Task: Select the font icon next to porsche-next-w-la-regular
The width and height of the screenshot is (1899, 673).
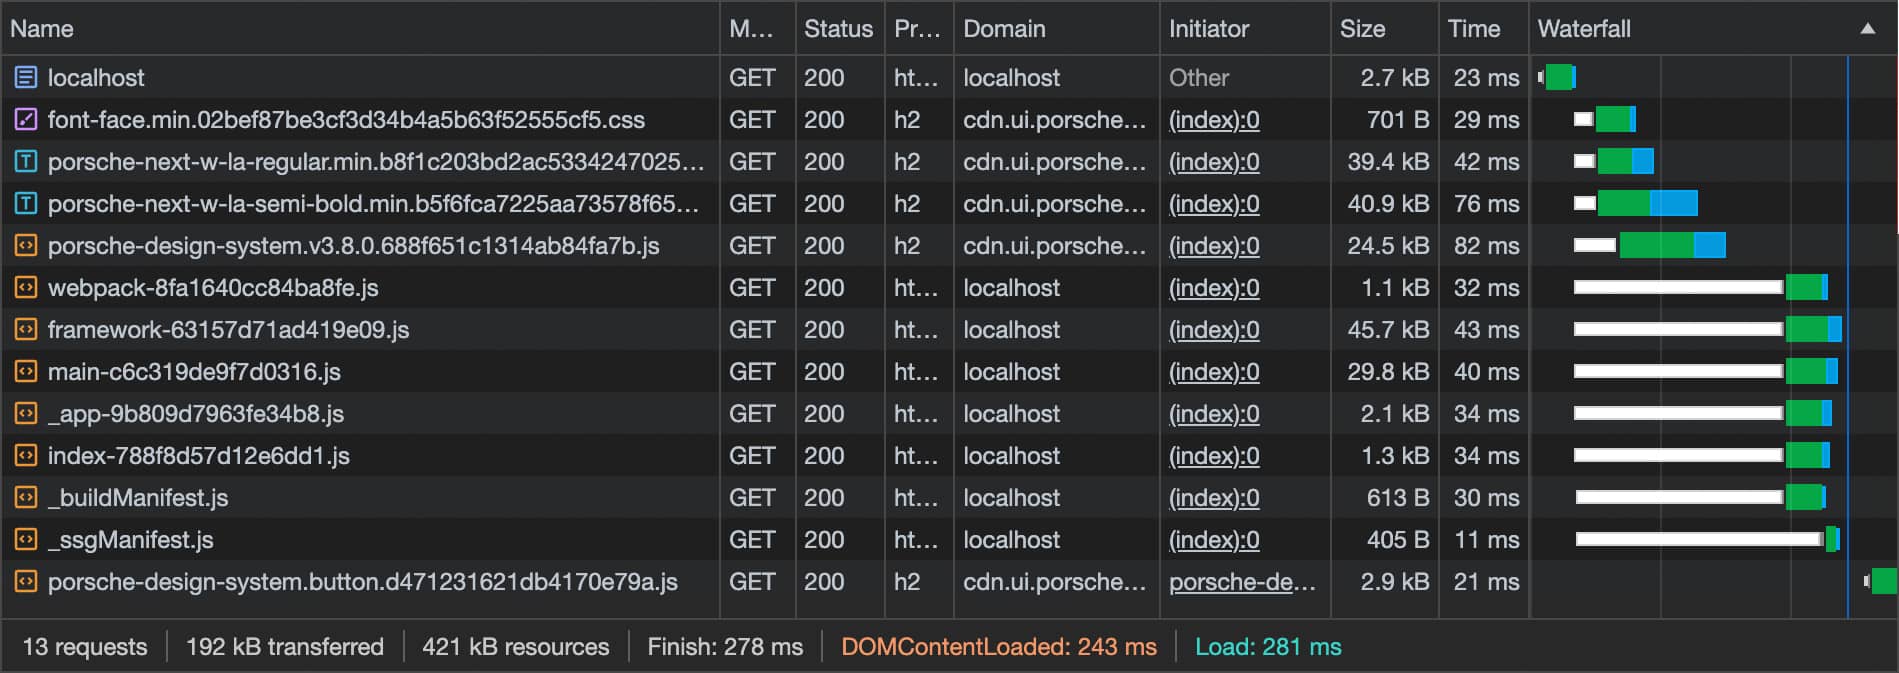Action: point(25,161)
